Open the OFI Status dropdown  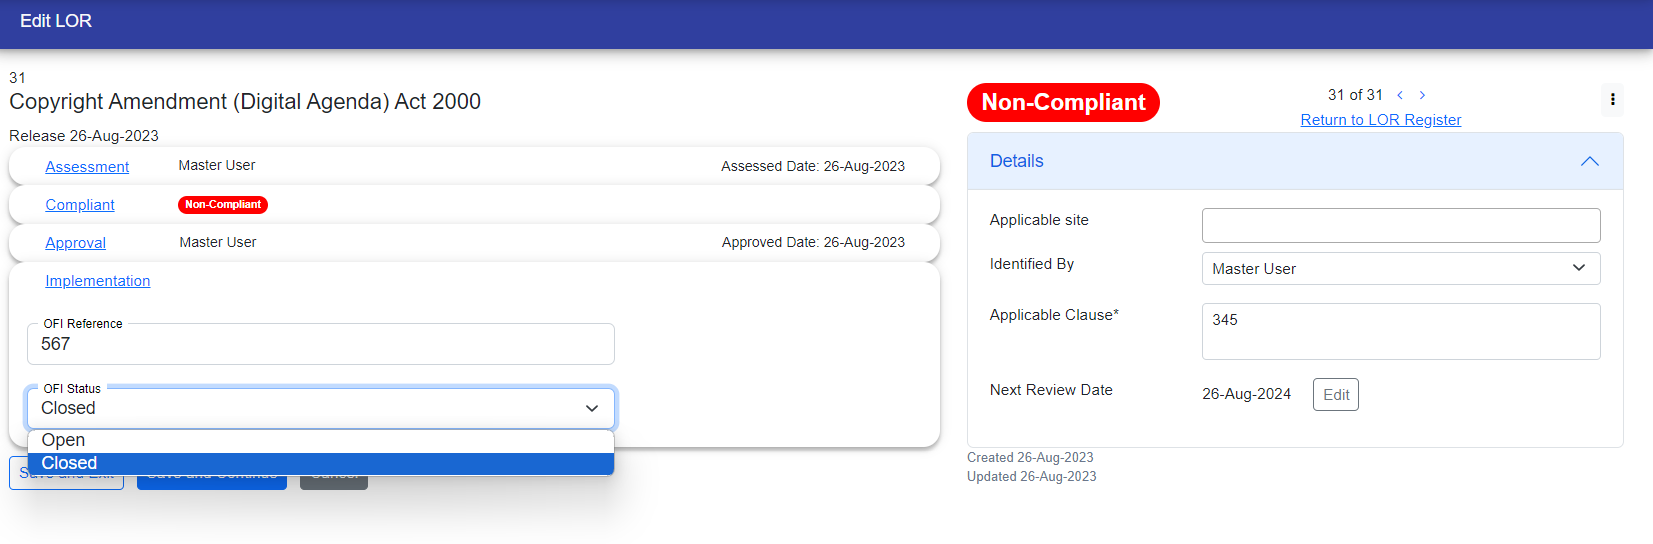pos(320,408)
